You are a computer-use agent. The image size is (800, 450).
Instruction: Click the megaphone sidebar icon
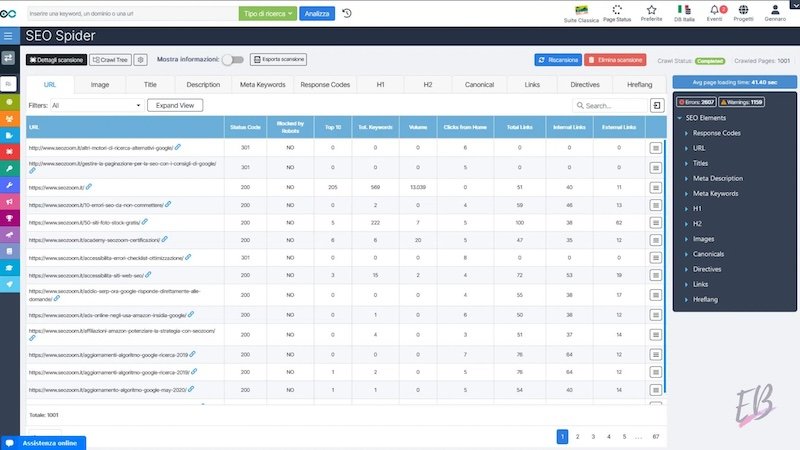pos(9,202)
